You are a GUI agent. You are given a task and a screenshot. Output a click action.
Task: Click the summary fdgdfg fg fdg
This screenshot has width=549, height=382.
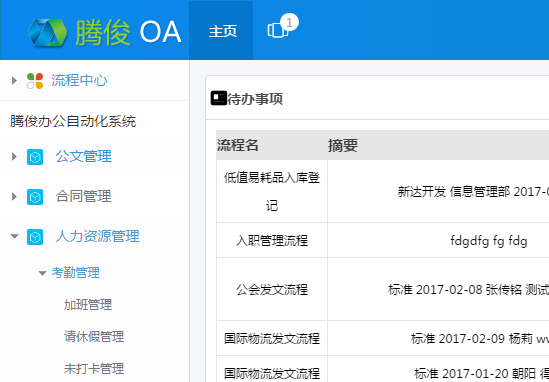point(489,241)
